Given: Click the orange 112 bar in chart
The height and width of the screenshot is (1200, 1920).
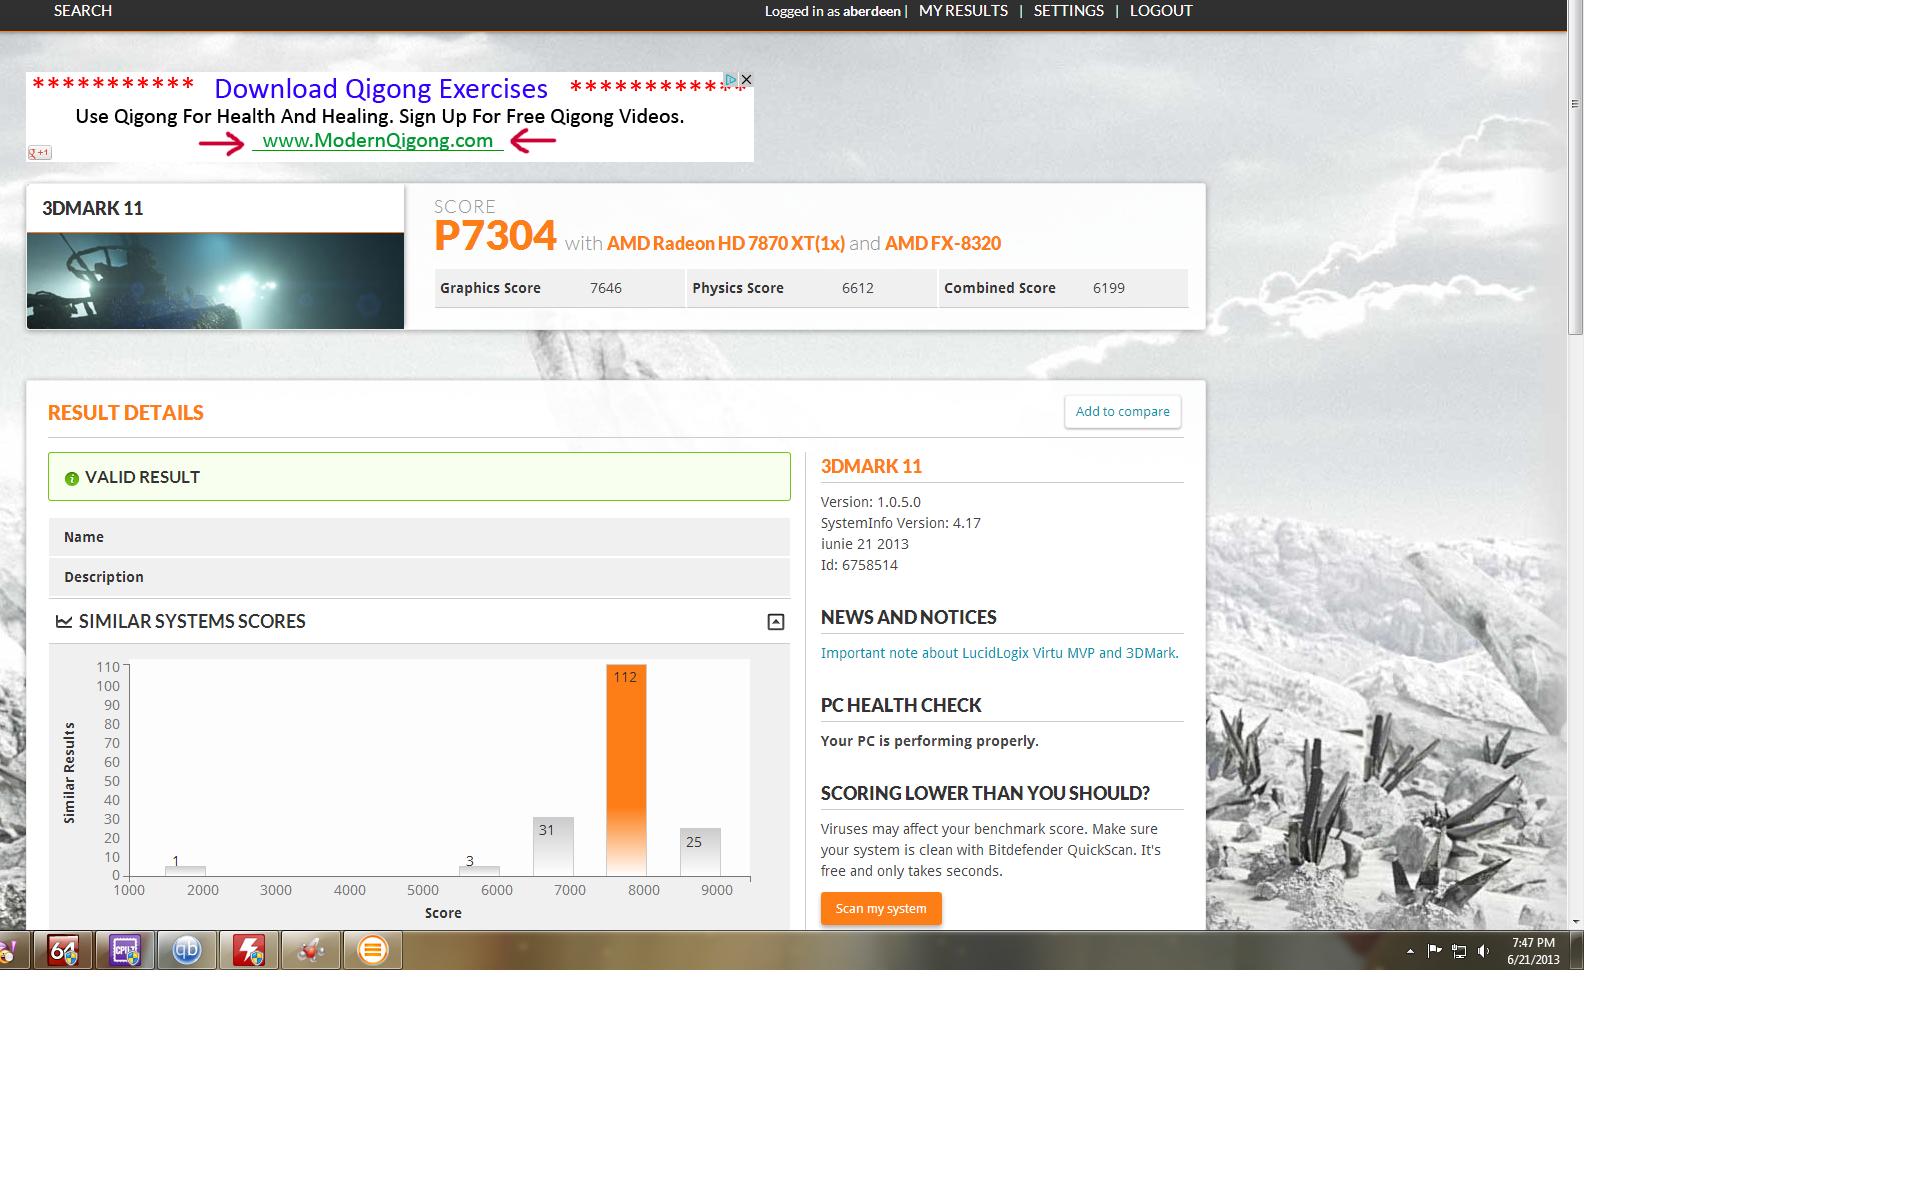Looking at the screenshot, I should [x=626, y=770].
